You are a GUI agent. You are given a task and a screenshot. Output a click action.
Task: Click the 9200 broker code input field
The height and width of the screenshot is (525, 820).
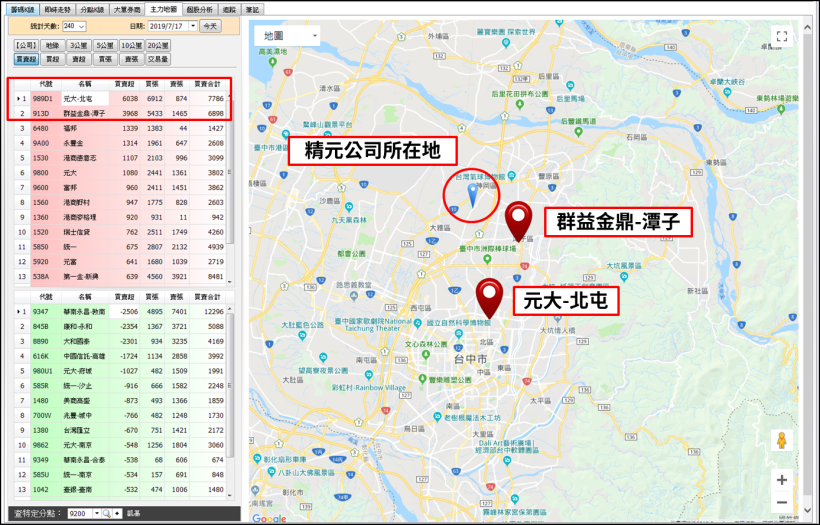click(x=80, y=513)
